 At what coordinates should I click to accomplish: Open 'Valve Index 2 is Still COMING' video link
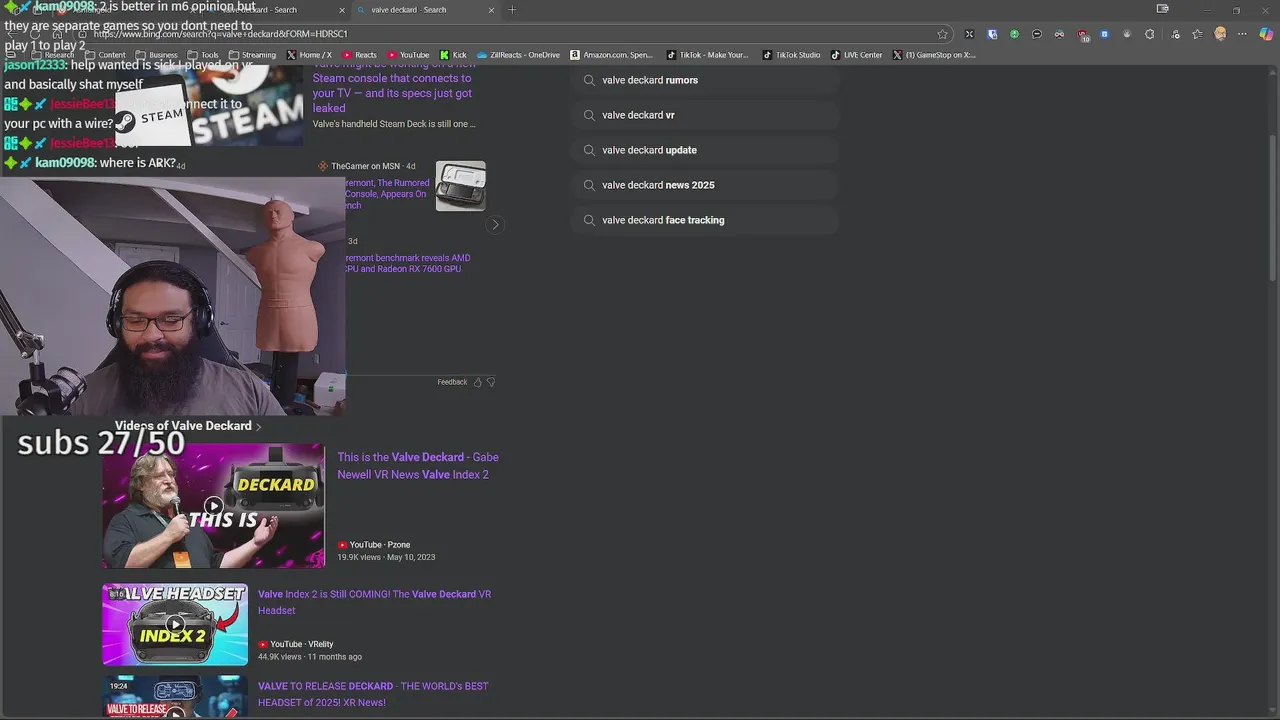point(374,602)
